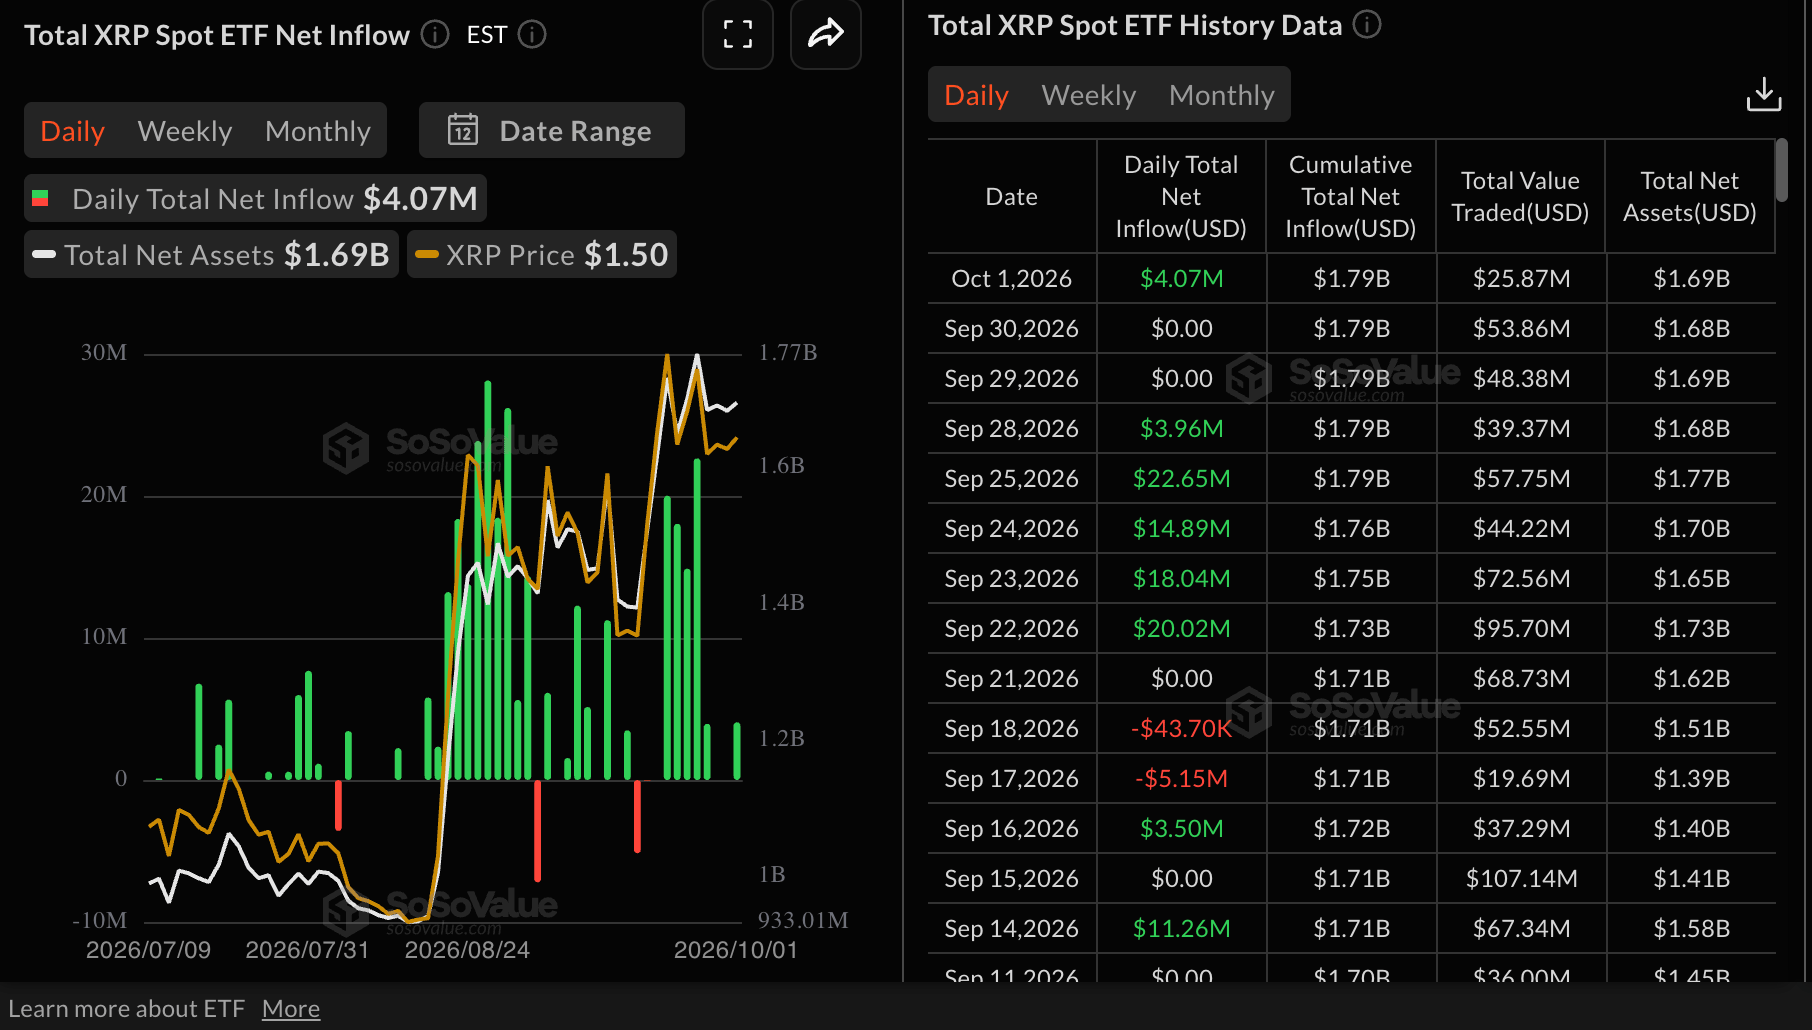
Task: Click the Total Net Assets(USD) column header
Action: [x=1690, y=197]
